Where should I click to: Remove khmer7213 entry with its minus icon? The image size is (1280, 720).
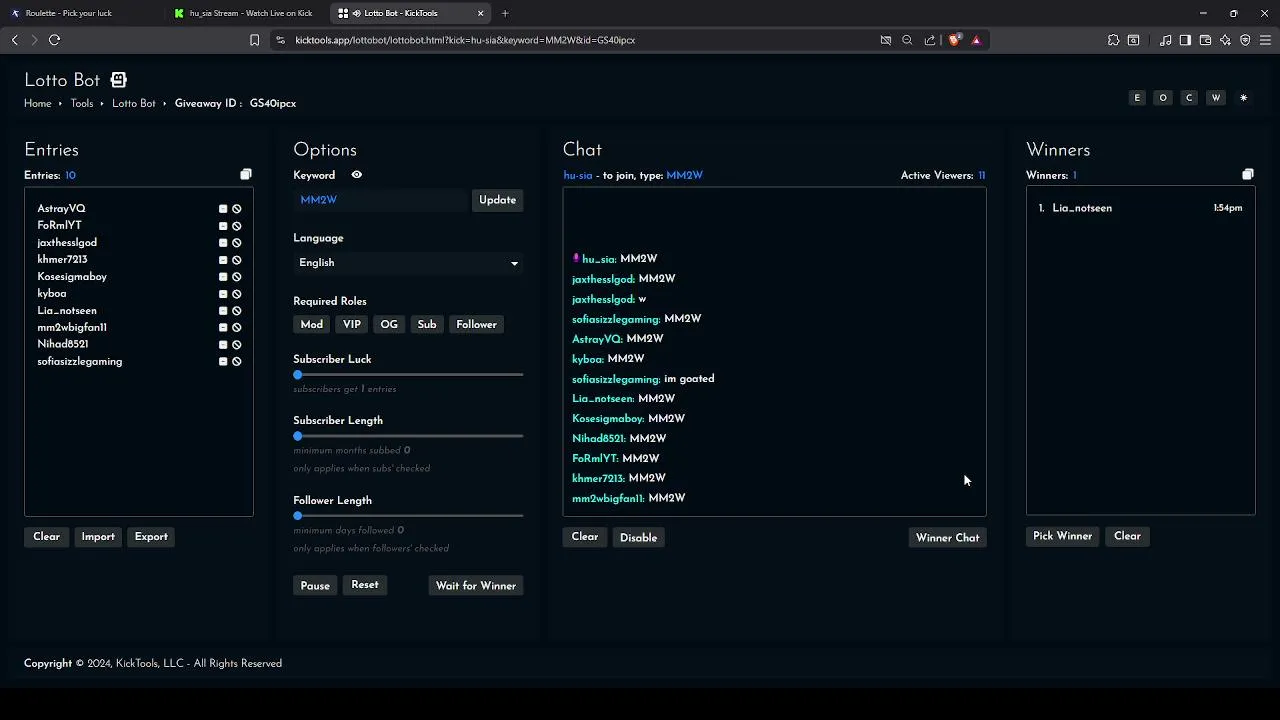[x=223, y=260]
